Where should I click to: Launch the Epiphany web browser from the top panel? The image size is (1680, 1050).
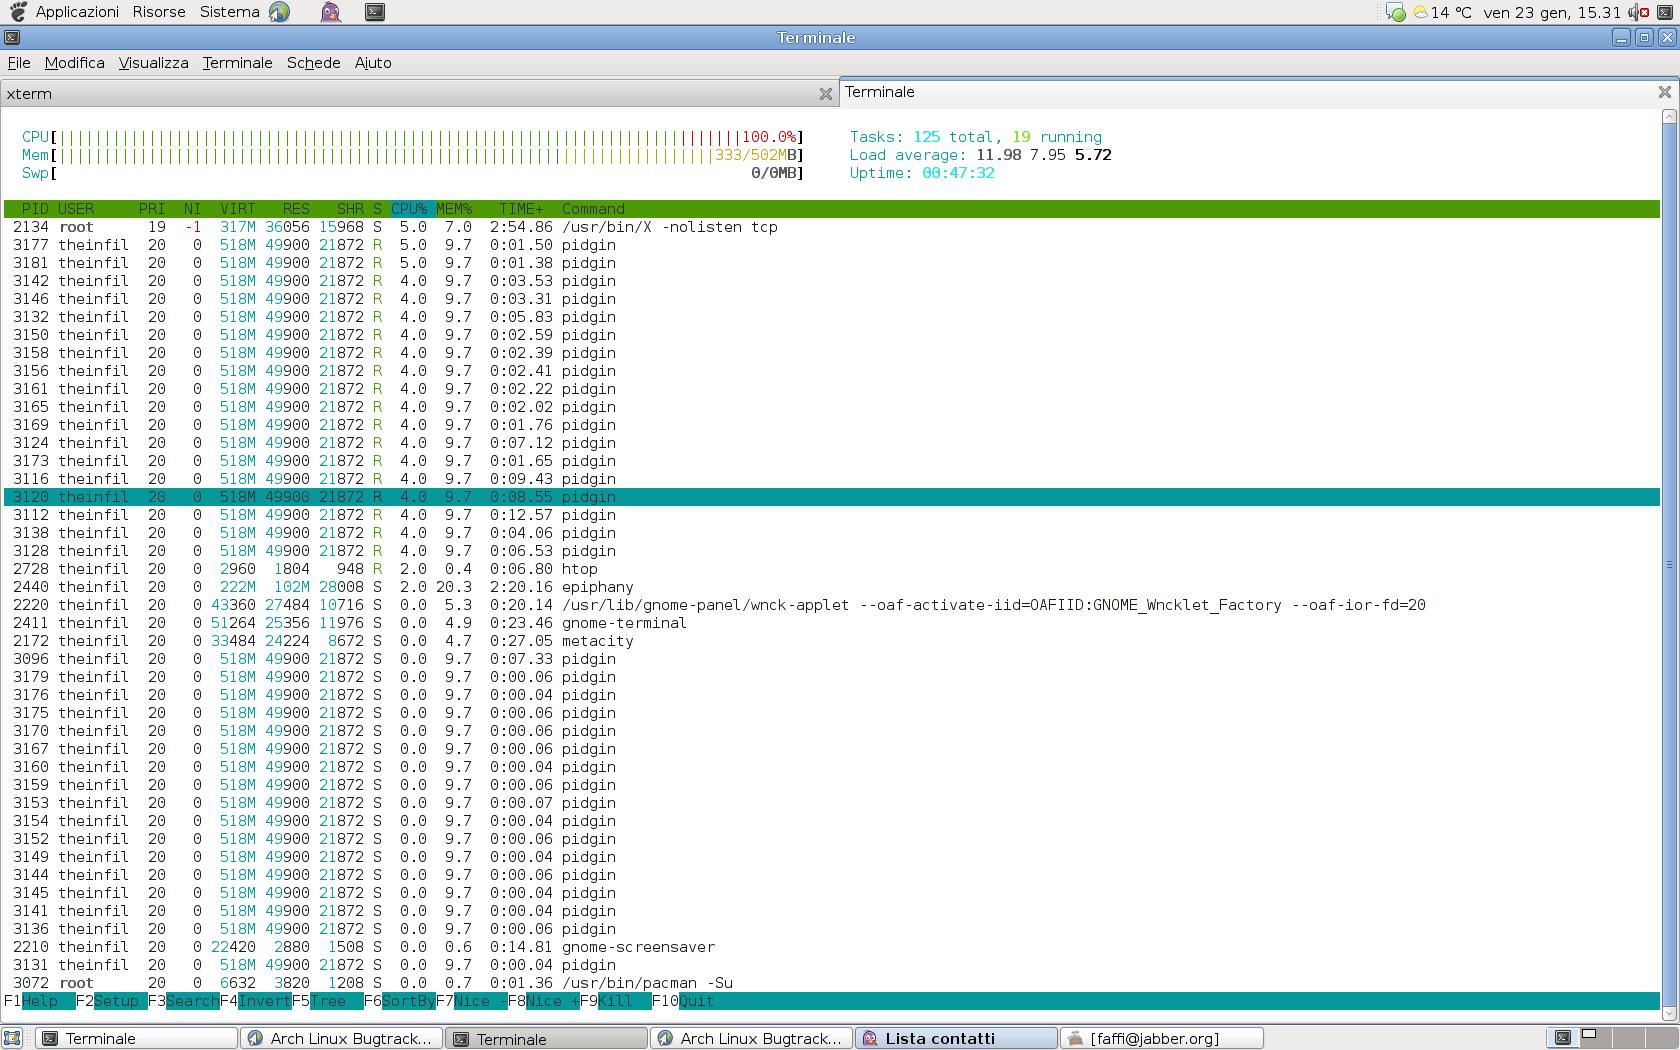pos(279,12)
